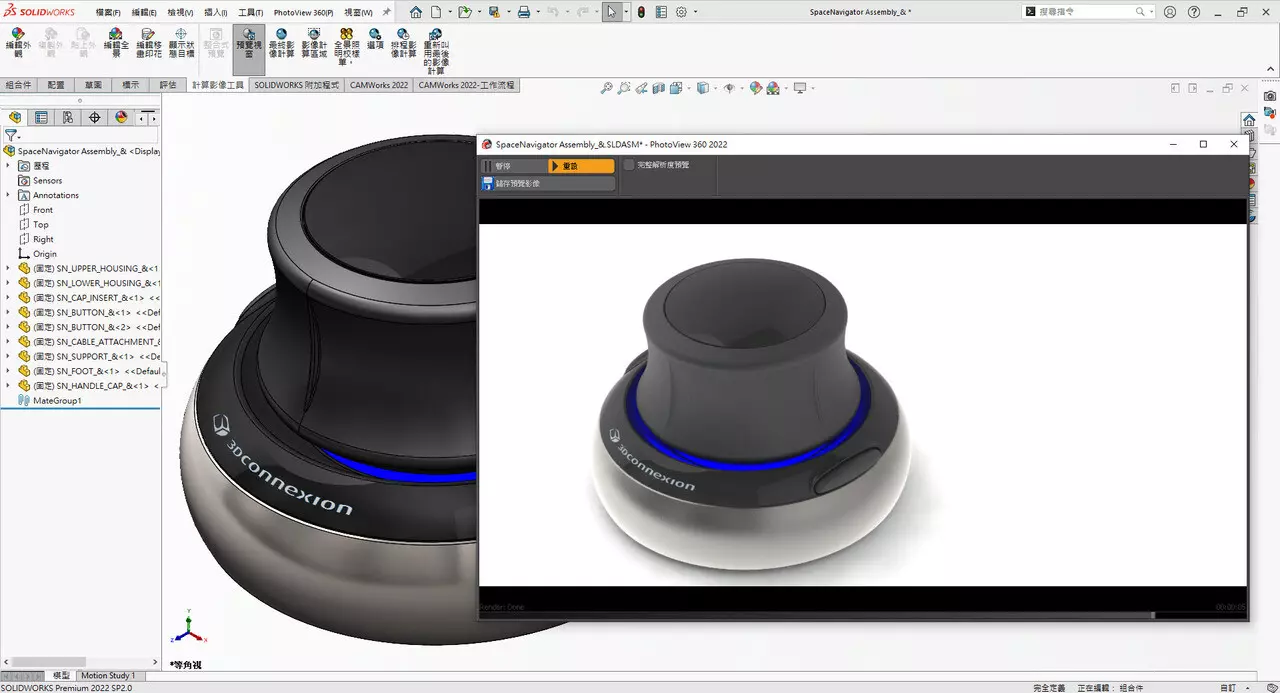Screen dimensions: 1280x693
Task: Expand the SN_FOOT component node
Action: (8, 371)
